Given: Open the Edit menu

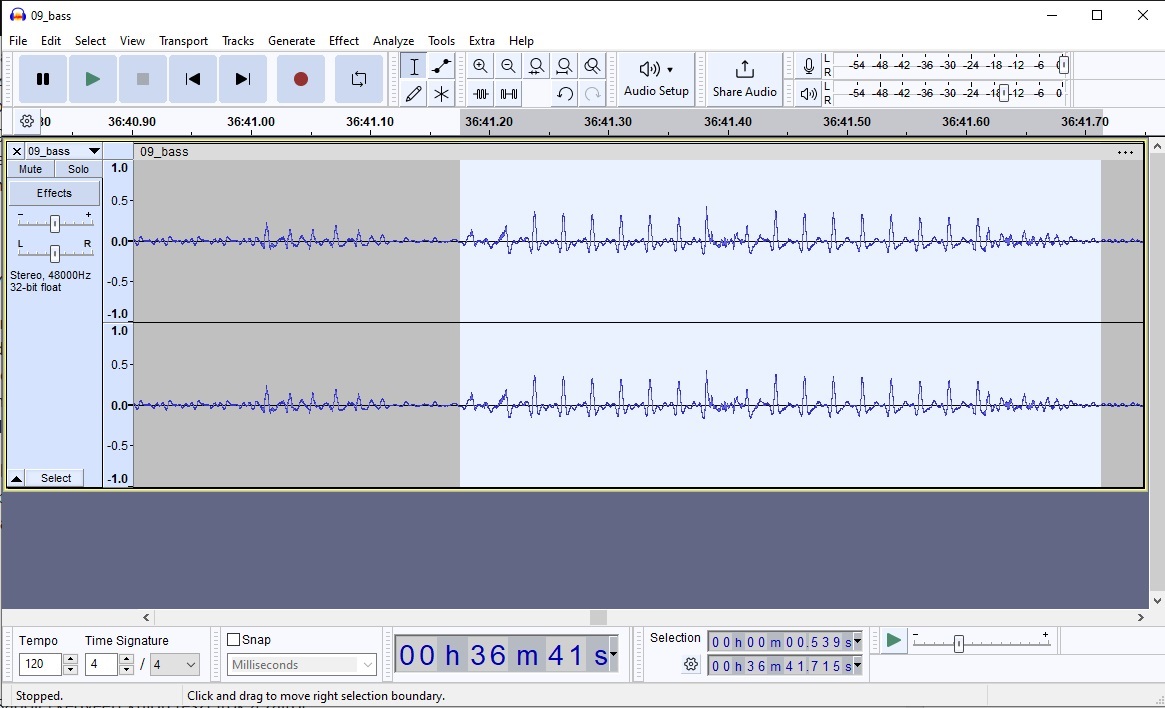Looking at the screenshot, I should (x=51, y=41).
